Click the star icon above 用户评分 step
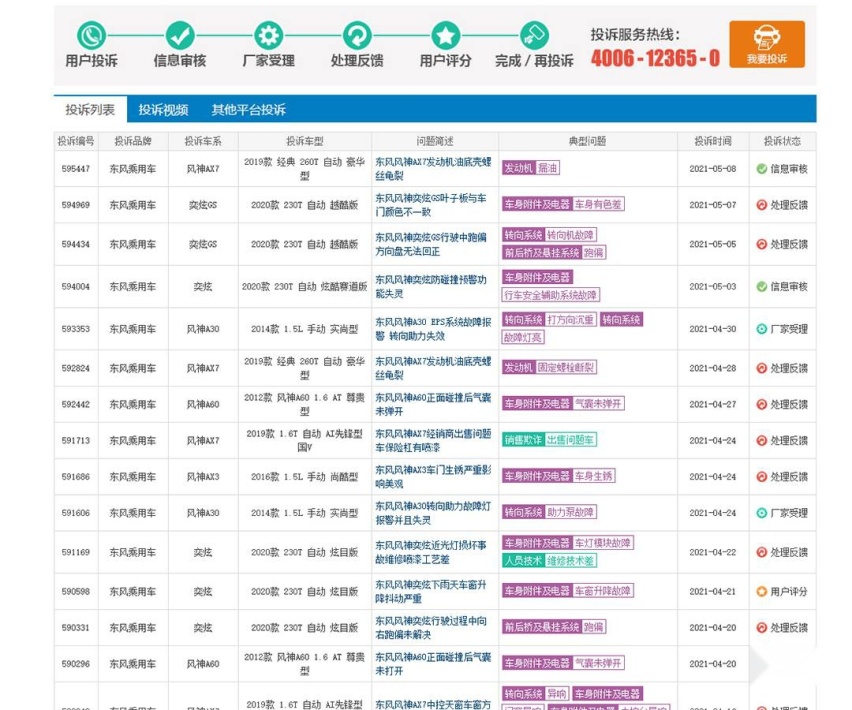852x710 pixels. click(446, 35)
